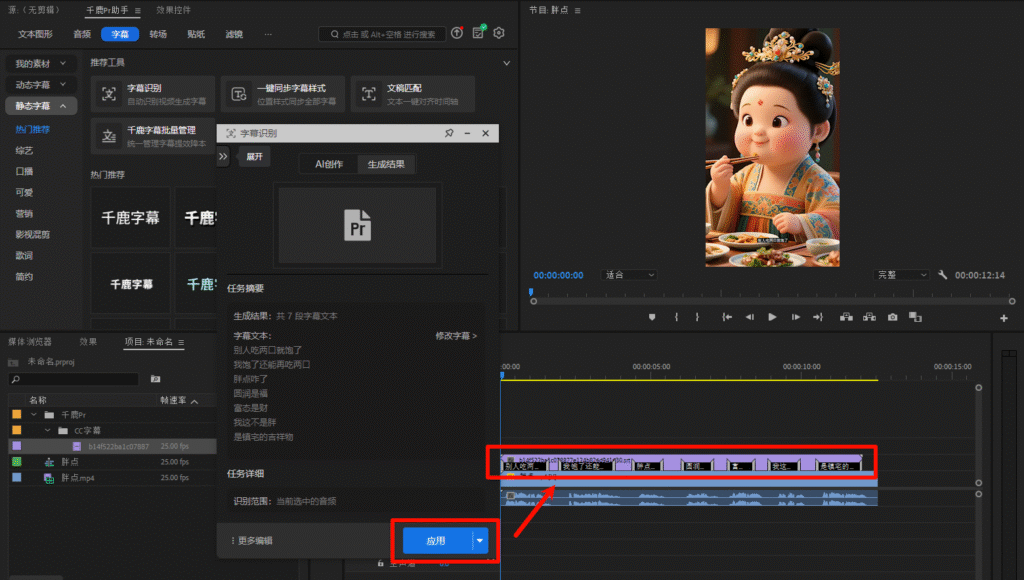Sort by 帧速率 column header
Image resolution: width=1024 pixels, height=580 pixels.
(179, 400)
